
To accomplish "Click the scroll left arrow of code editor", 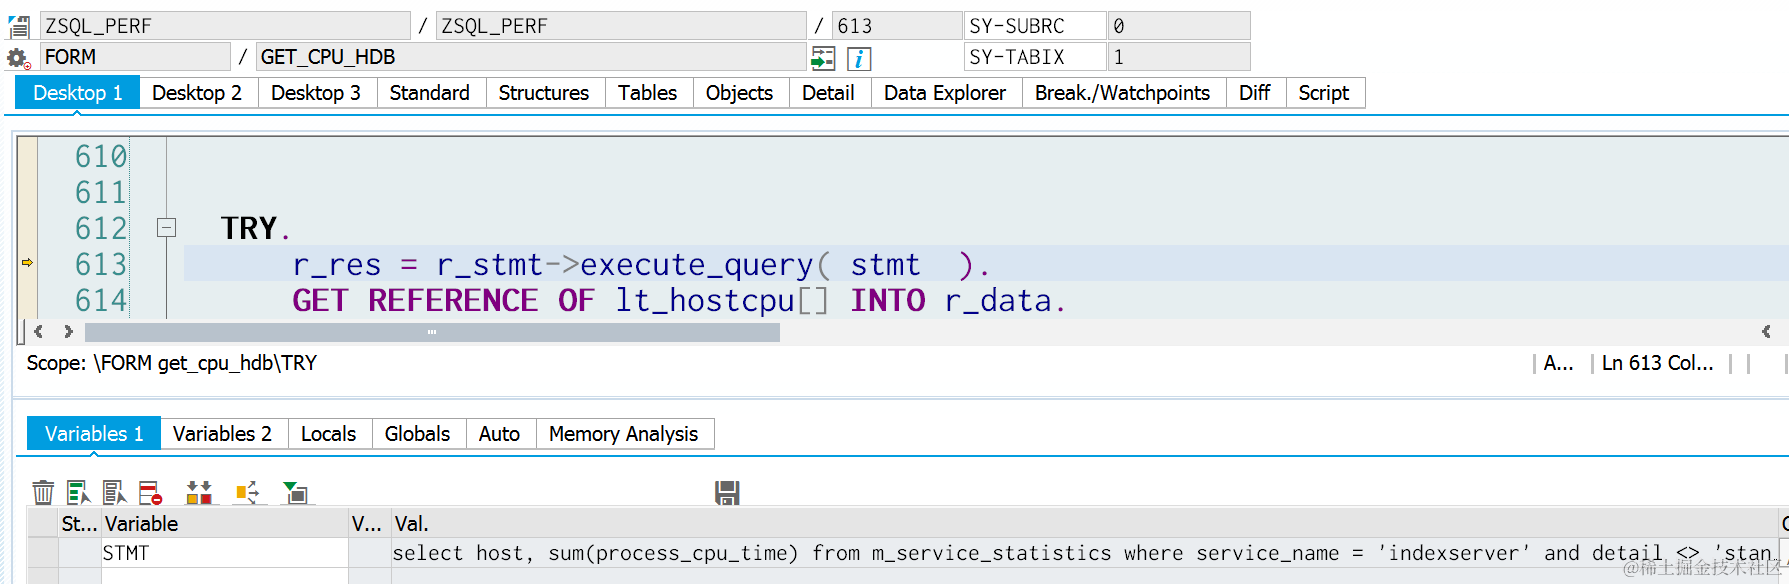I will pos(39,332).
